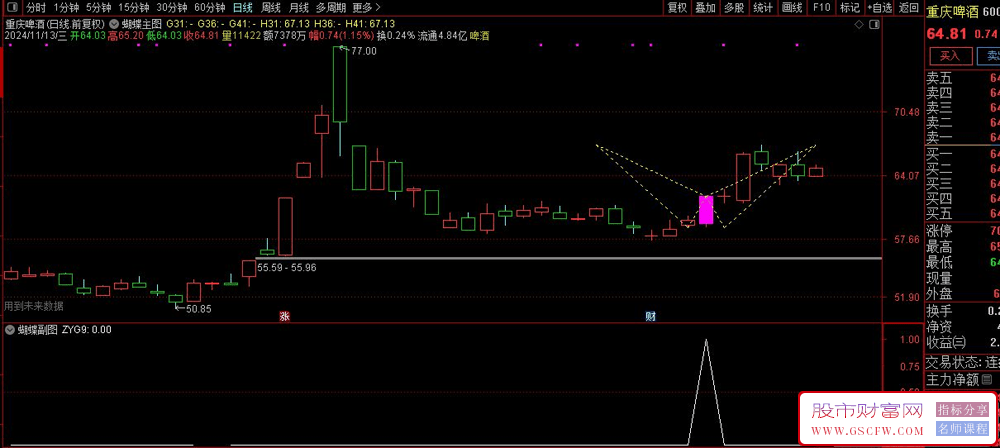Click the 财 marker below the chart
This screenshot has width=1000, height=448.
coord(650,317)
